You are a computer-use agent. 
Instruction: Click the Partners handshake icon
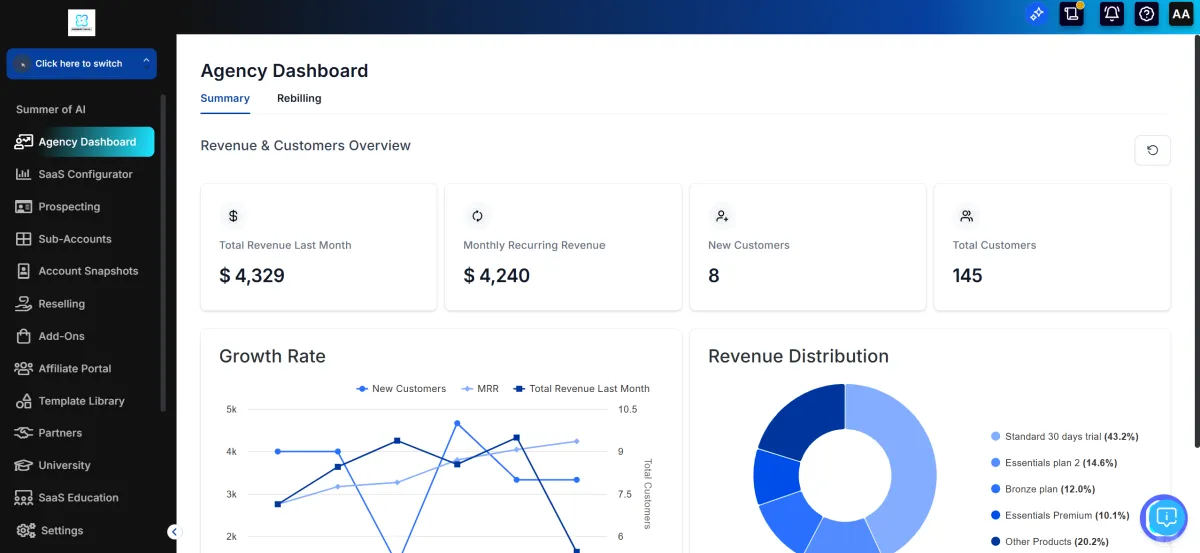click(24, 433)
